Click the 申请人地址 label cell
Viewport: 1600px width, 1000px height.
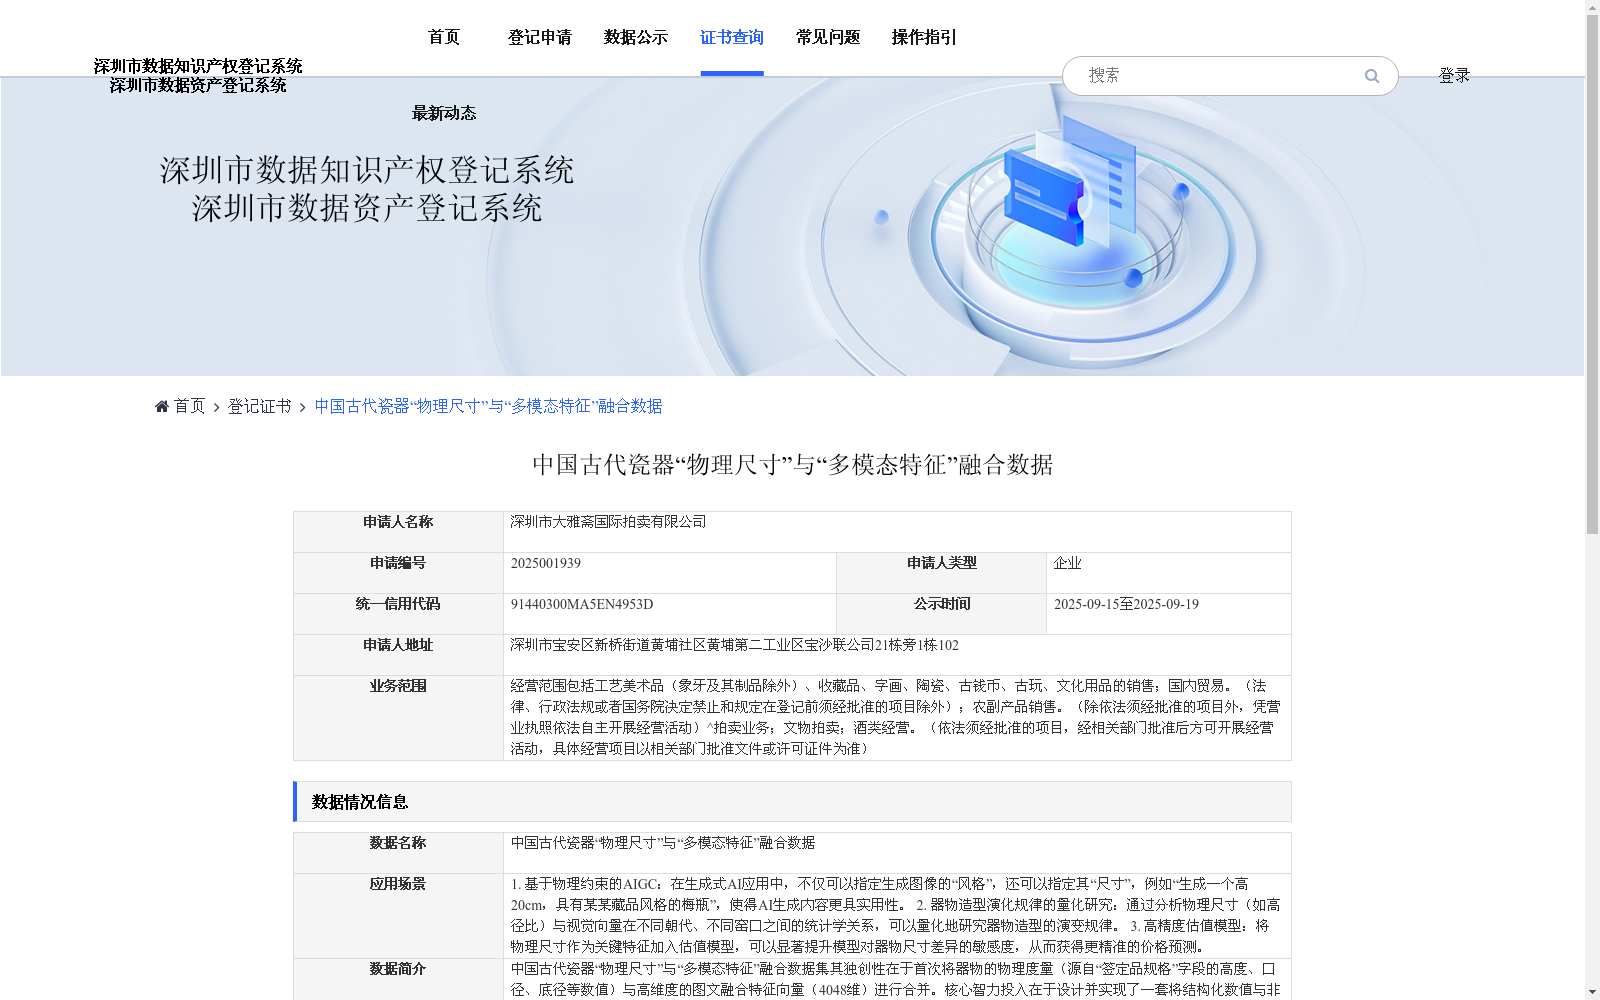coord(398,655)
